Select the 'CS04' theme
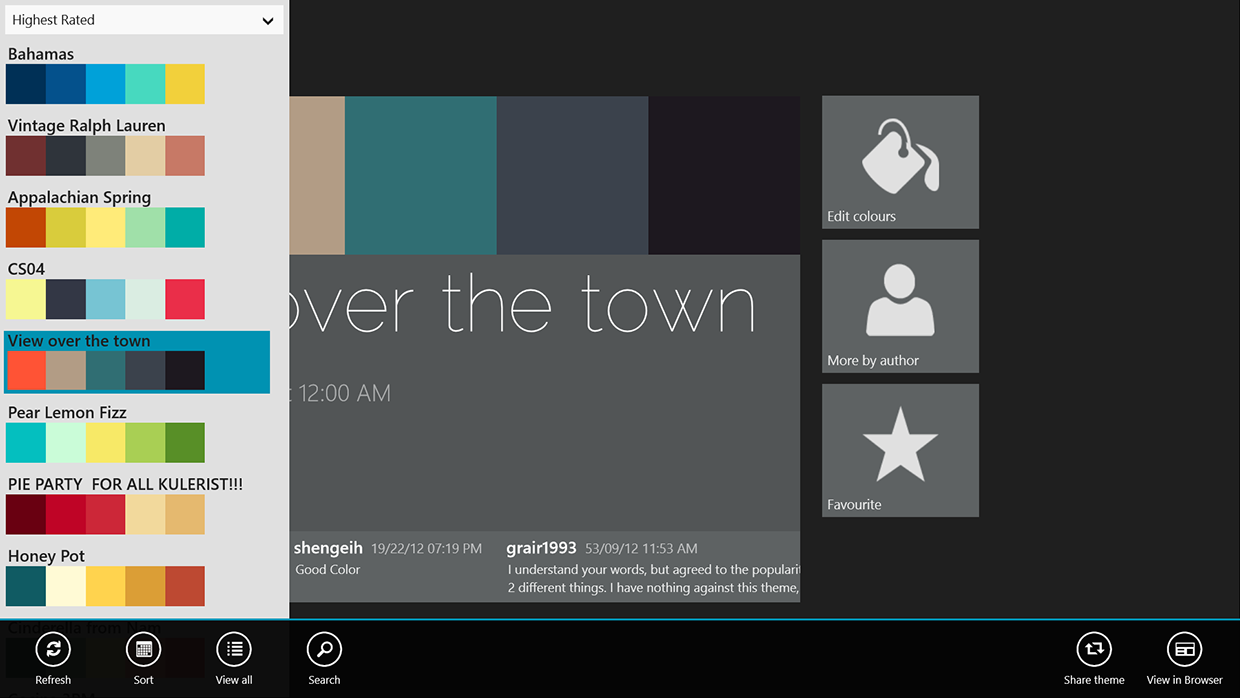1240x698 pixels. 105,299
